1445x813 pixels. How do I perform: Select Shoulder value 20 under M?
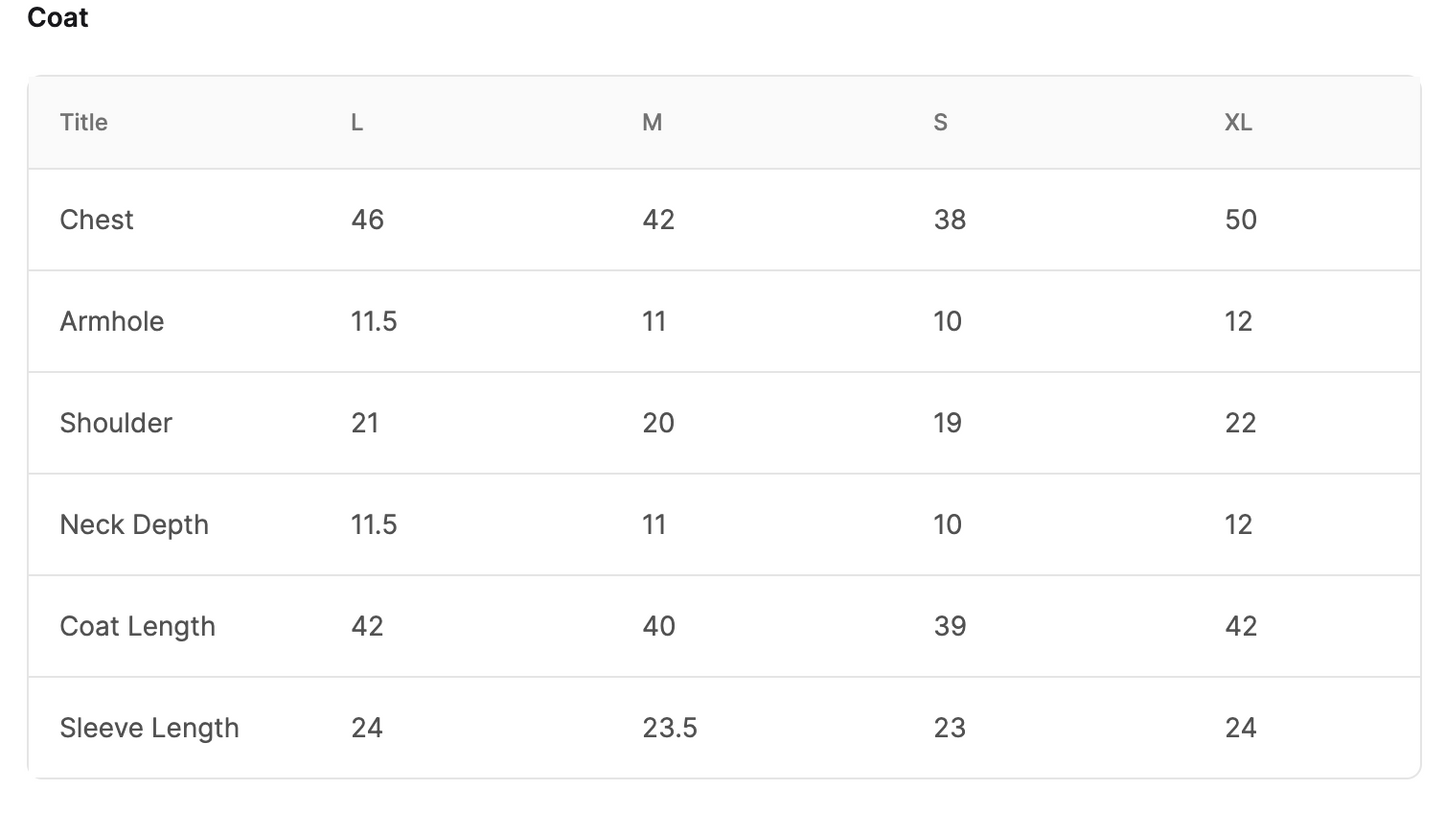click(x=658, y=423)
